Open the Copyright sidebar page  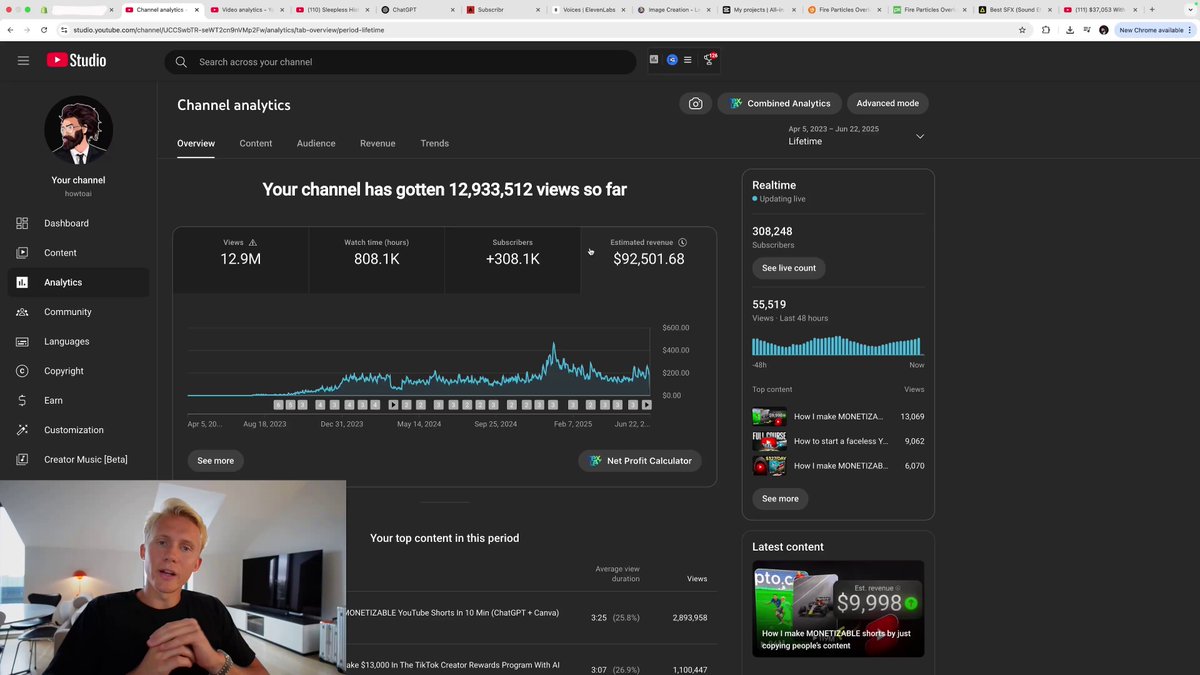(x=78, y=371)
